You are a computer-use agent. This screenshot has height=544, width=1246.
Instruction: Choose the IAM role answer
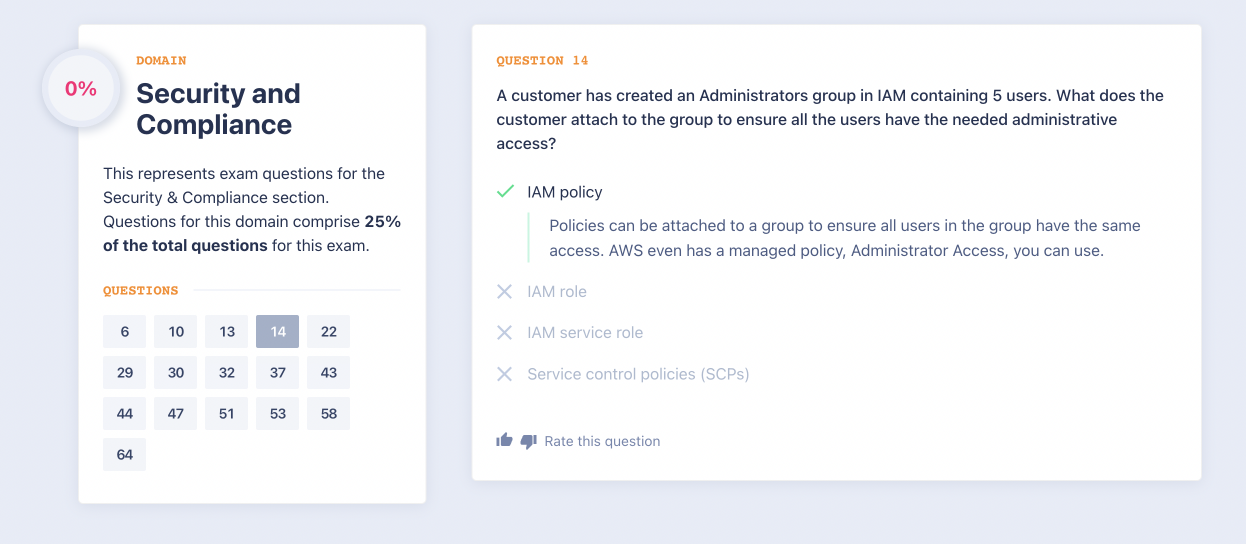(x=557, y=292)
